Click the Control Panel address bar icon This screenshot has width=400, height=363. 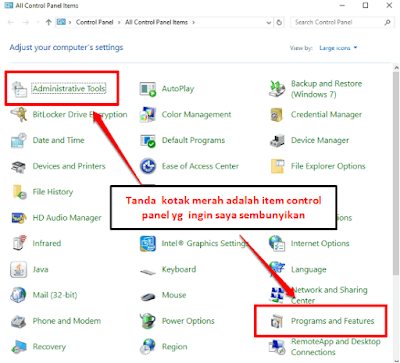coord(61,22)
